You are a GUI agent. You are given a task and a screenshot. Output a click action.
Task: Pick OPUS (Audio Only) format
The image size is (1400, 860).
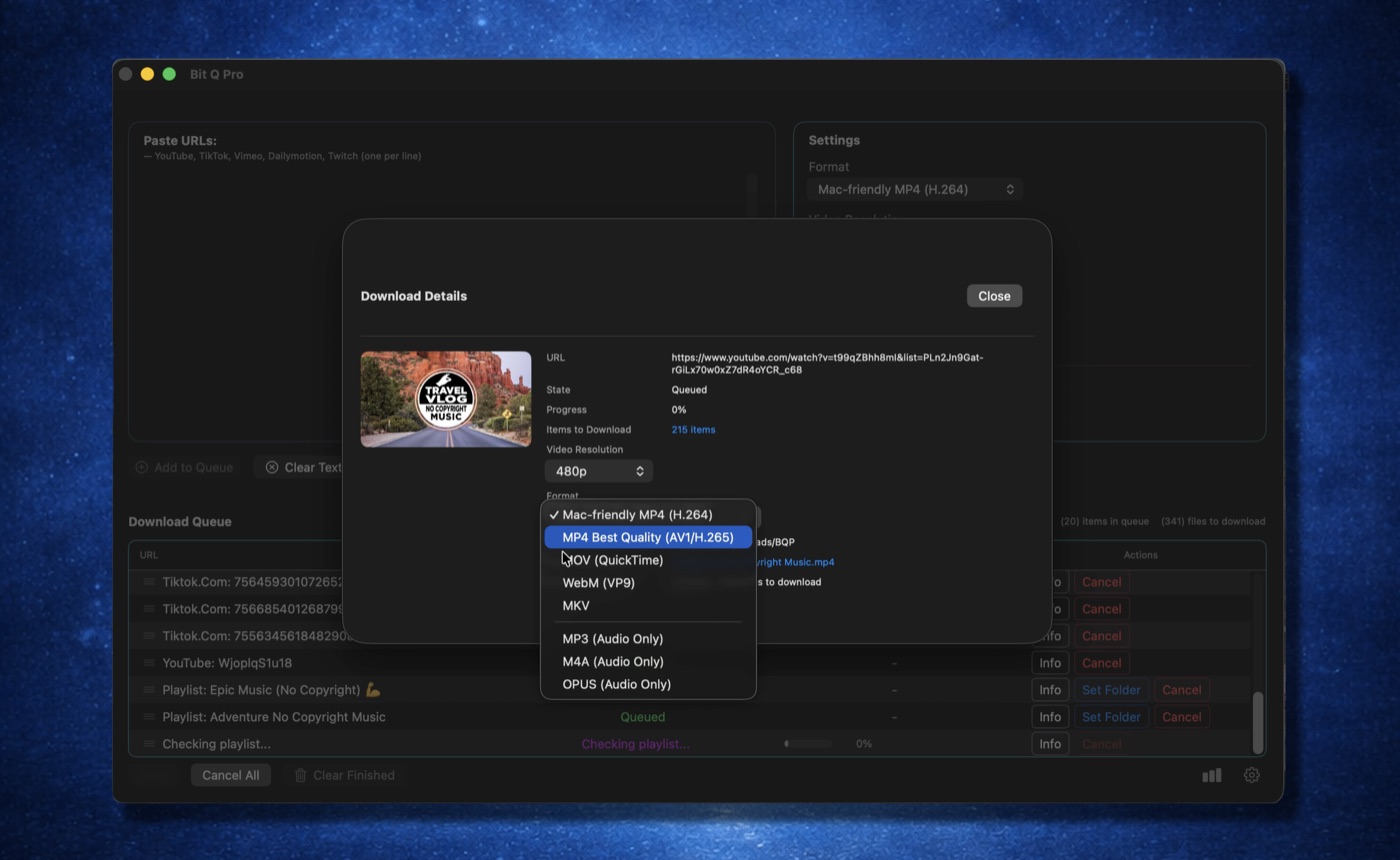(x=648, y=685)
